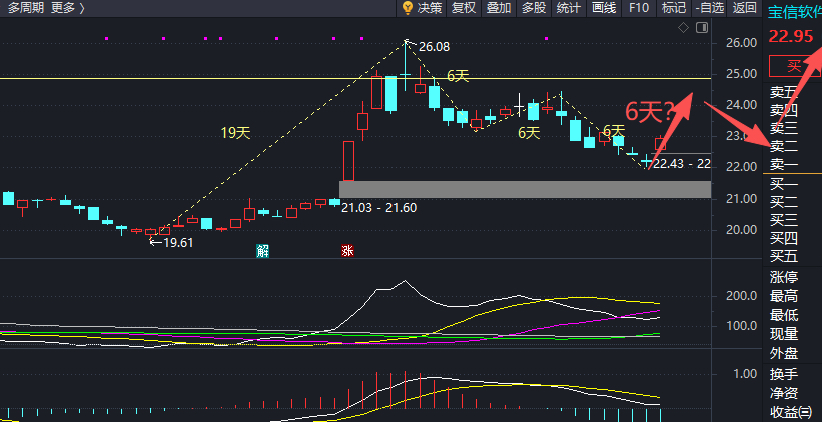
Task: Click the 24.00 price axis value
Action: [x=743, y=105]
